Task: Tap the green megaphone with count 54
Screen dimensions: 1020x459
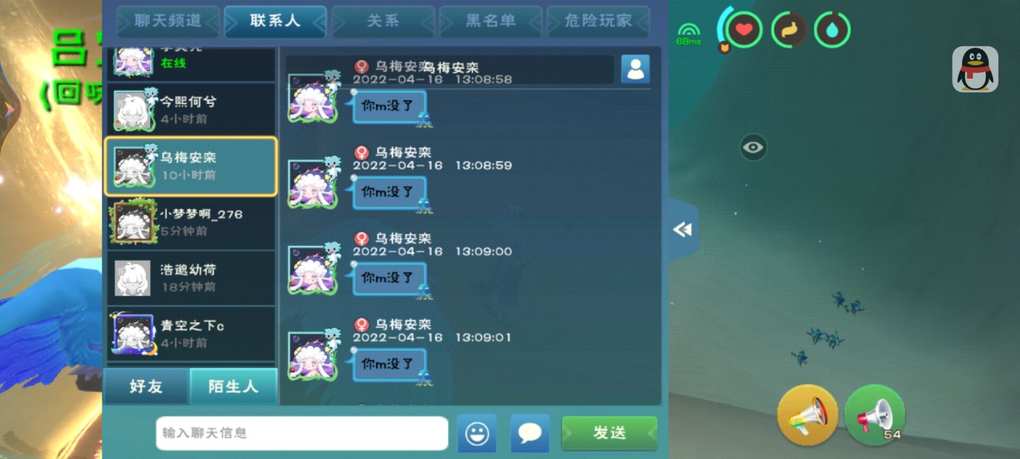Action: 874,415
